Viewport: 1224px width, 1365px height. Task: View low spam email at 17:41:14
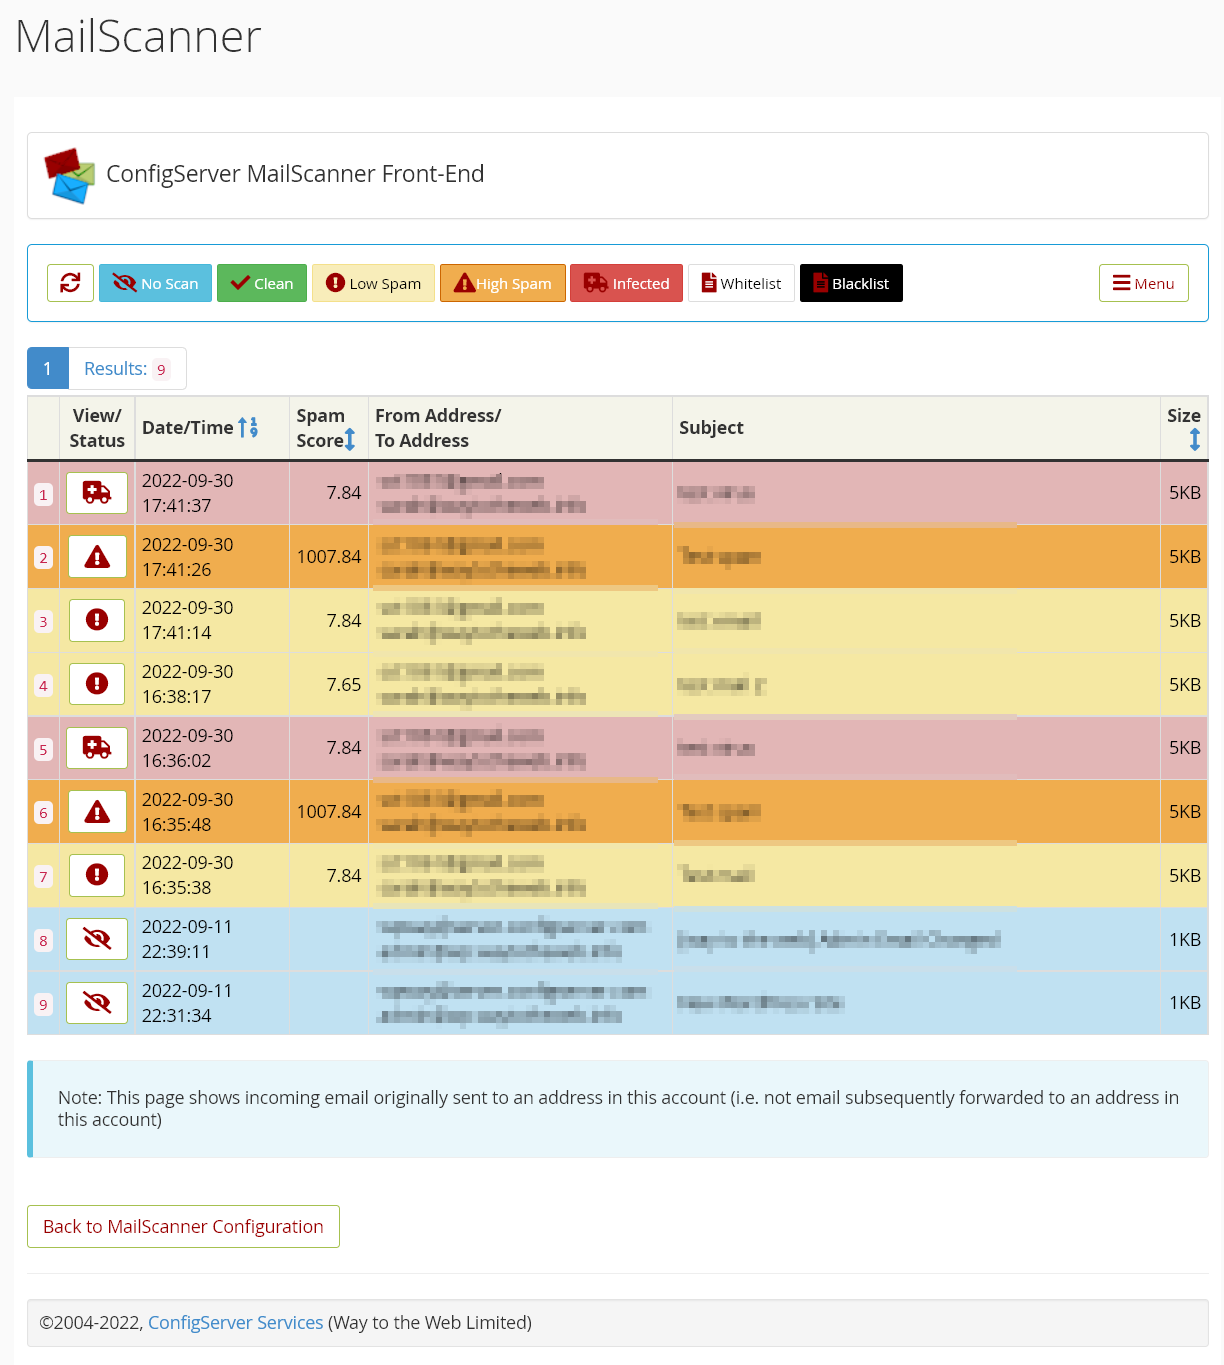[x=97, y=621]
